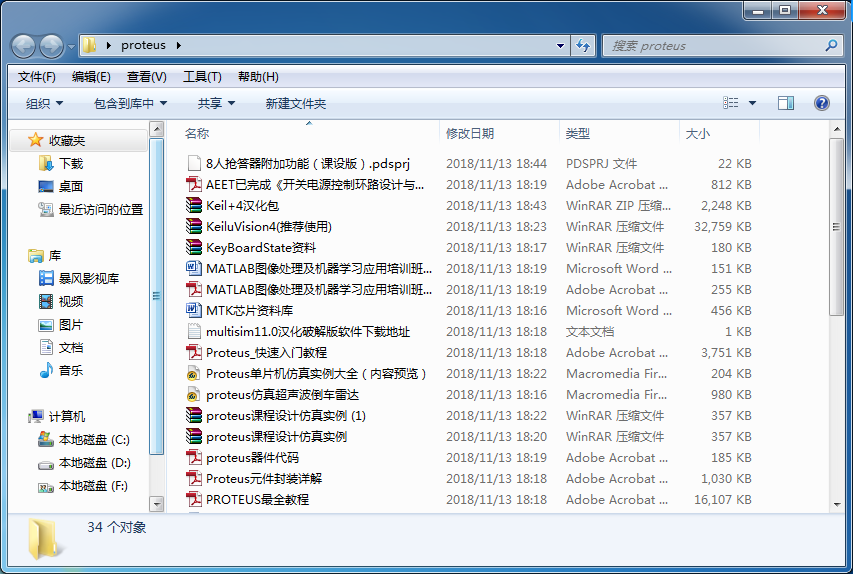Select the 本地磁盘 (C:) drive icon
853x574 pixels.
[46, 440]
